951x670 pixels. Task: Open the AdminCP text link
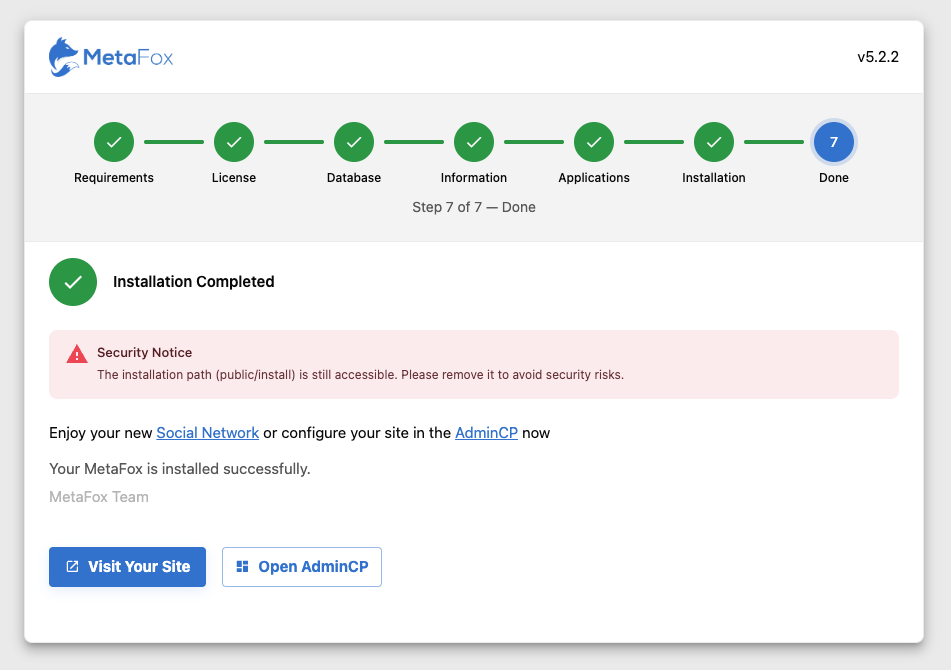click(486, 433)
